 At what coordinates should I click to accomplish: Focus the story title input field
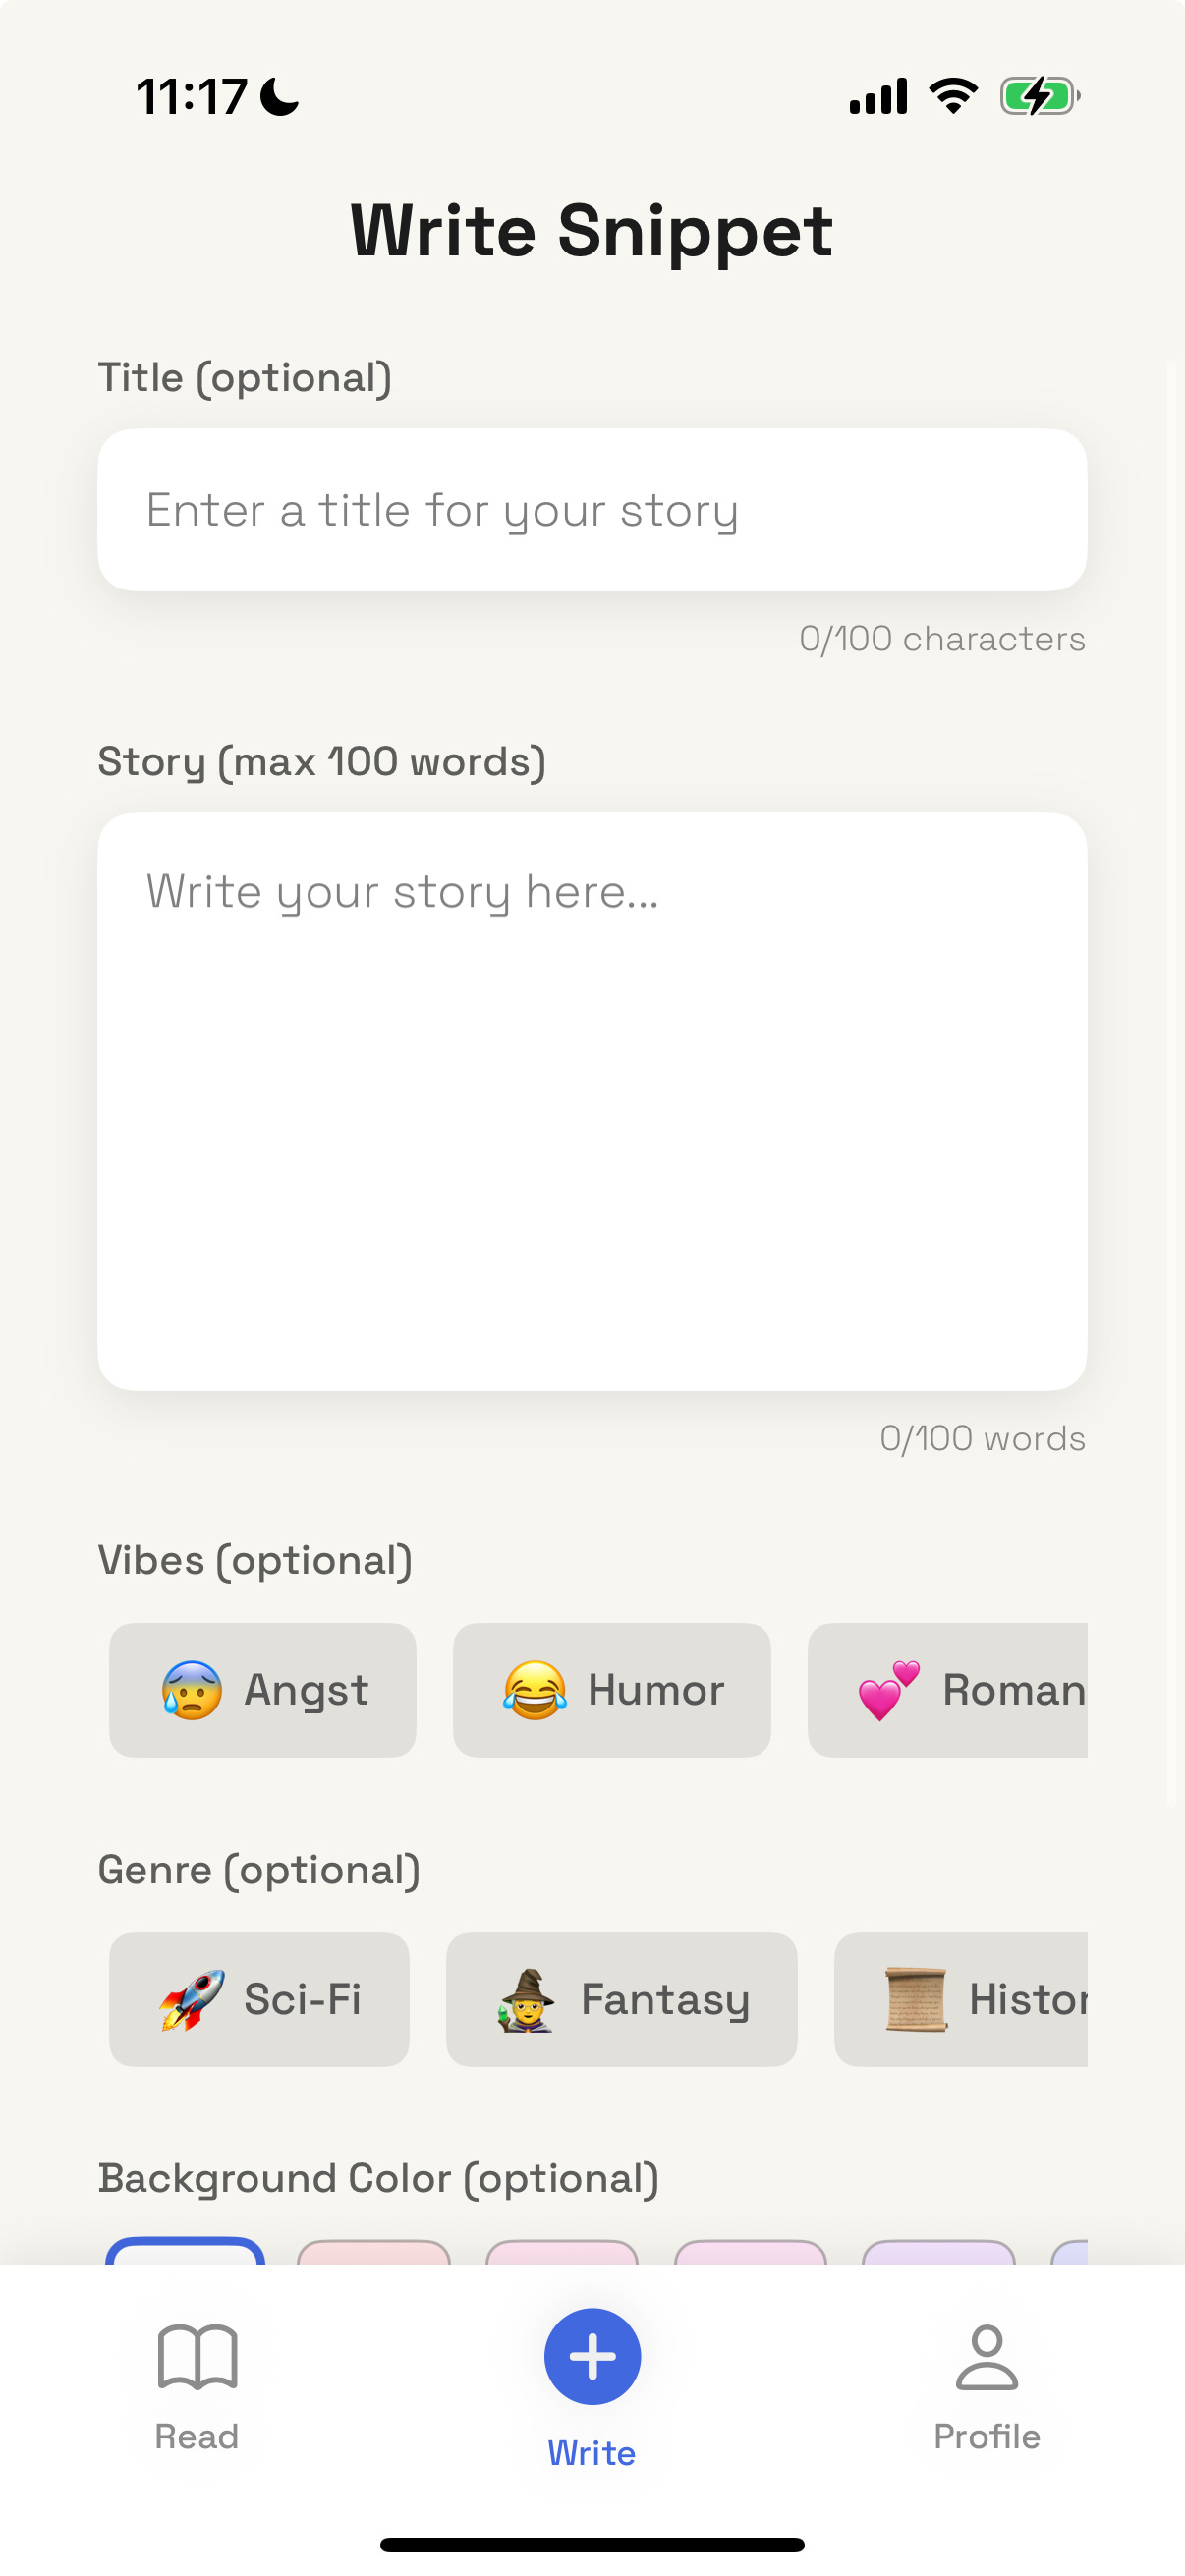[x=592, y=510]
